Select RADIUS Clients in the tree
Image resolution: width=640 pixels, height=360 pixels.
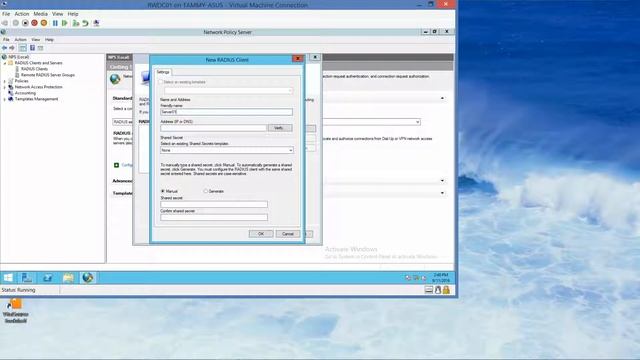click(34, 69)
